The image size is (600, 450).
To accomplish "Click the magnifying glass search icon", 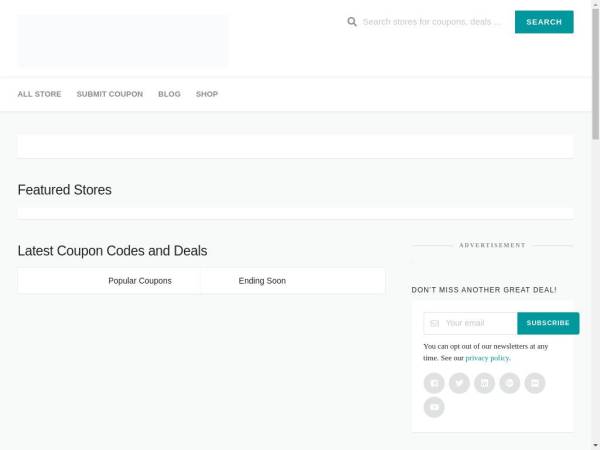I will 352,22.
